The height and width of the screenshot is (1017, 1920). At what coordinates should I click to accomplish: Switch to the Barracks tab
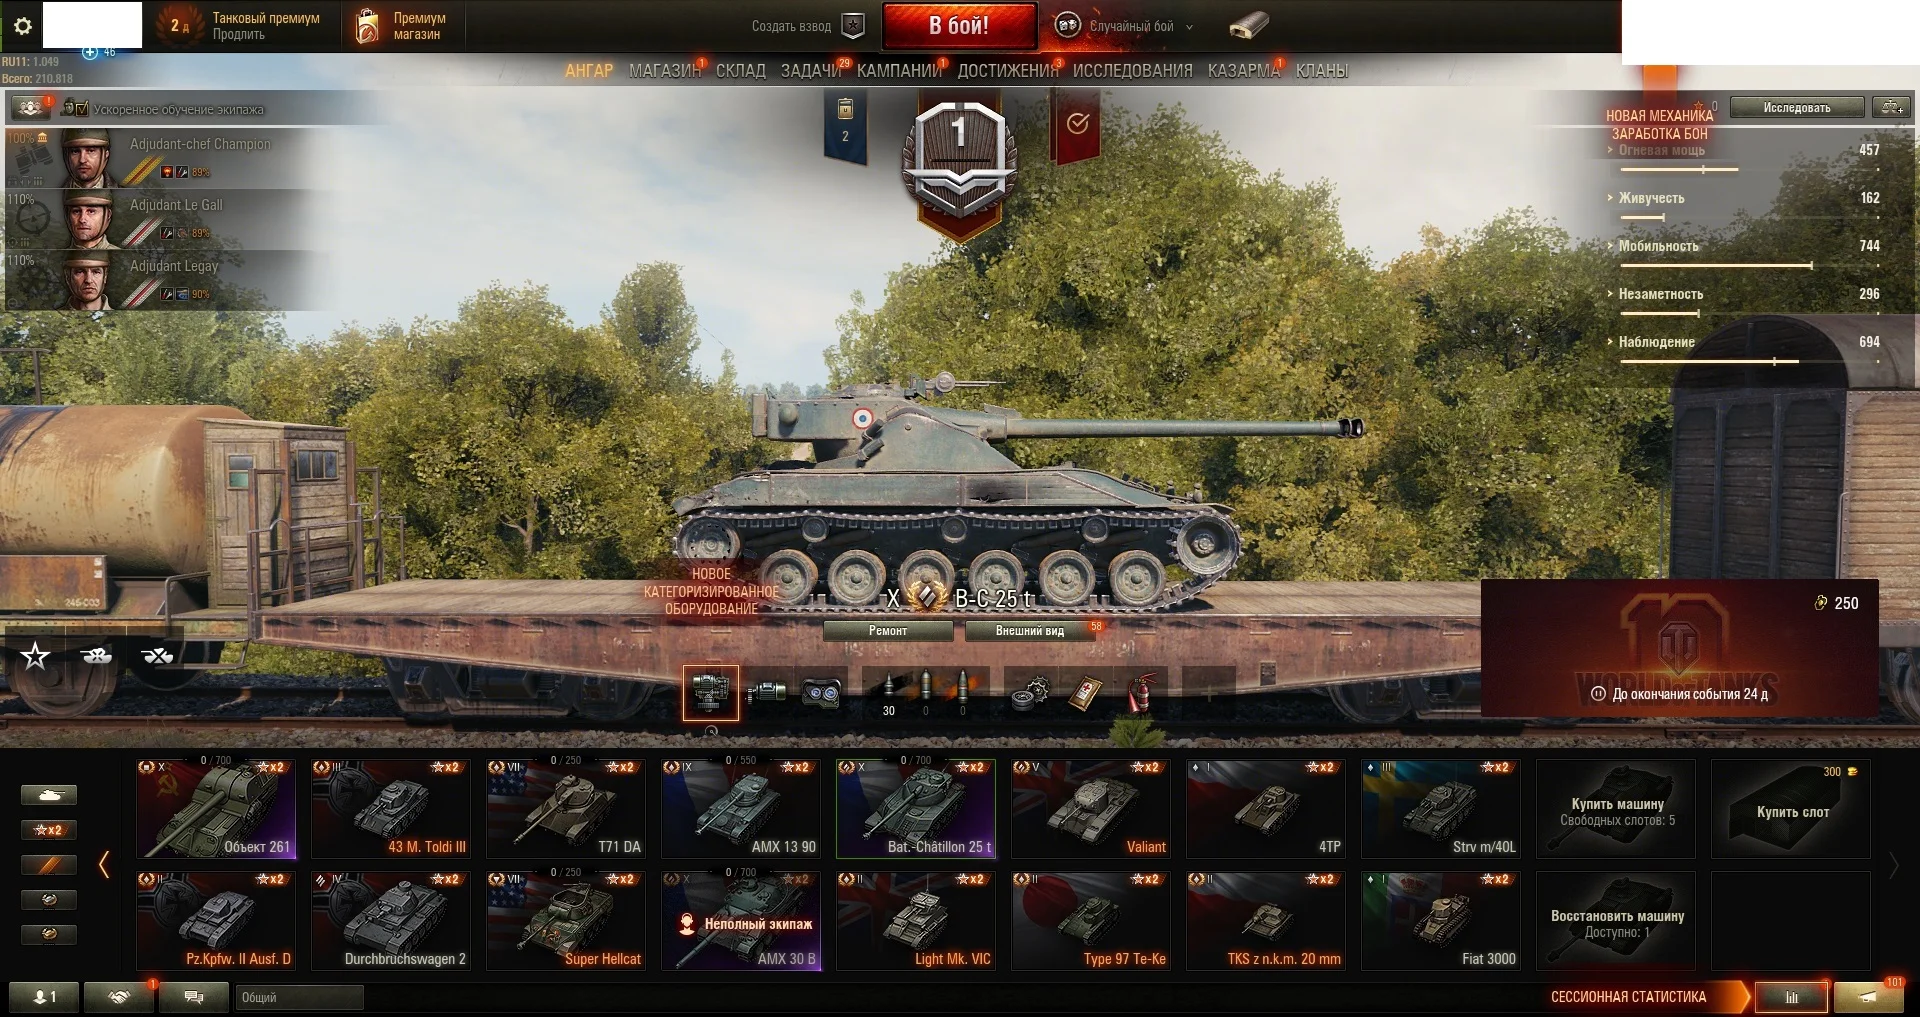[x=1243, y=71]
